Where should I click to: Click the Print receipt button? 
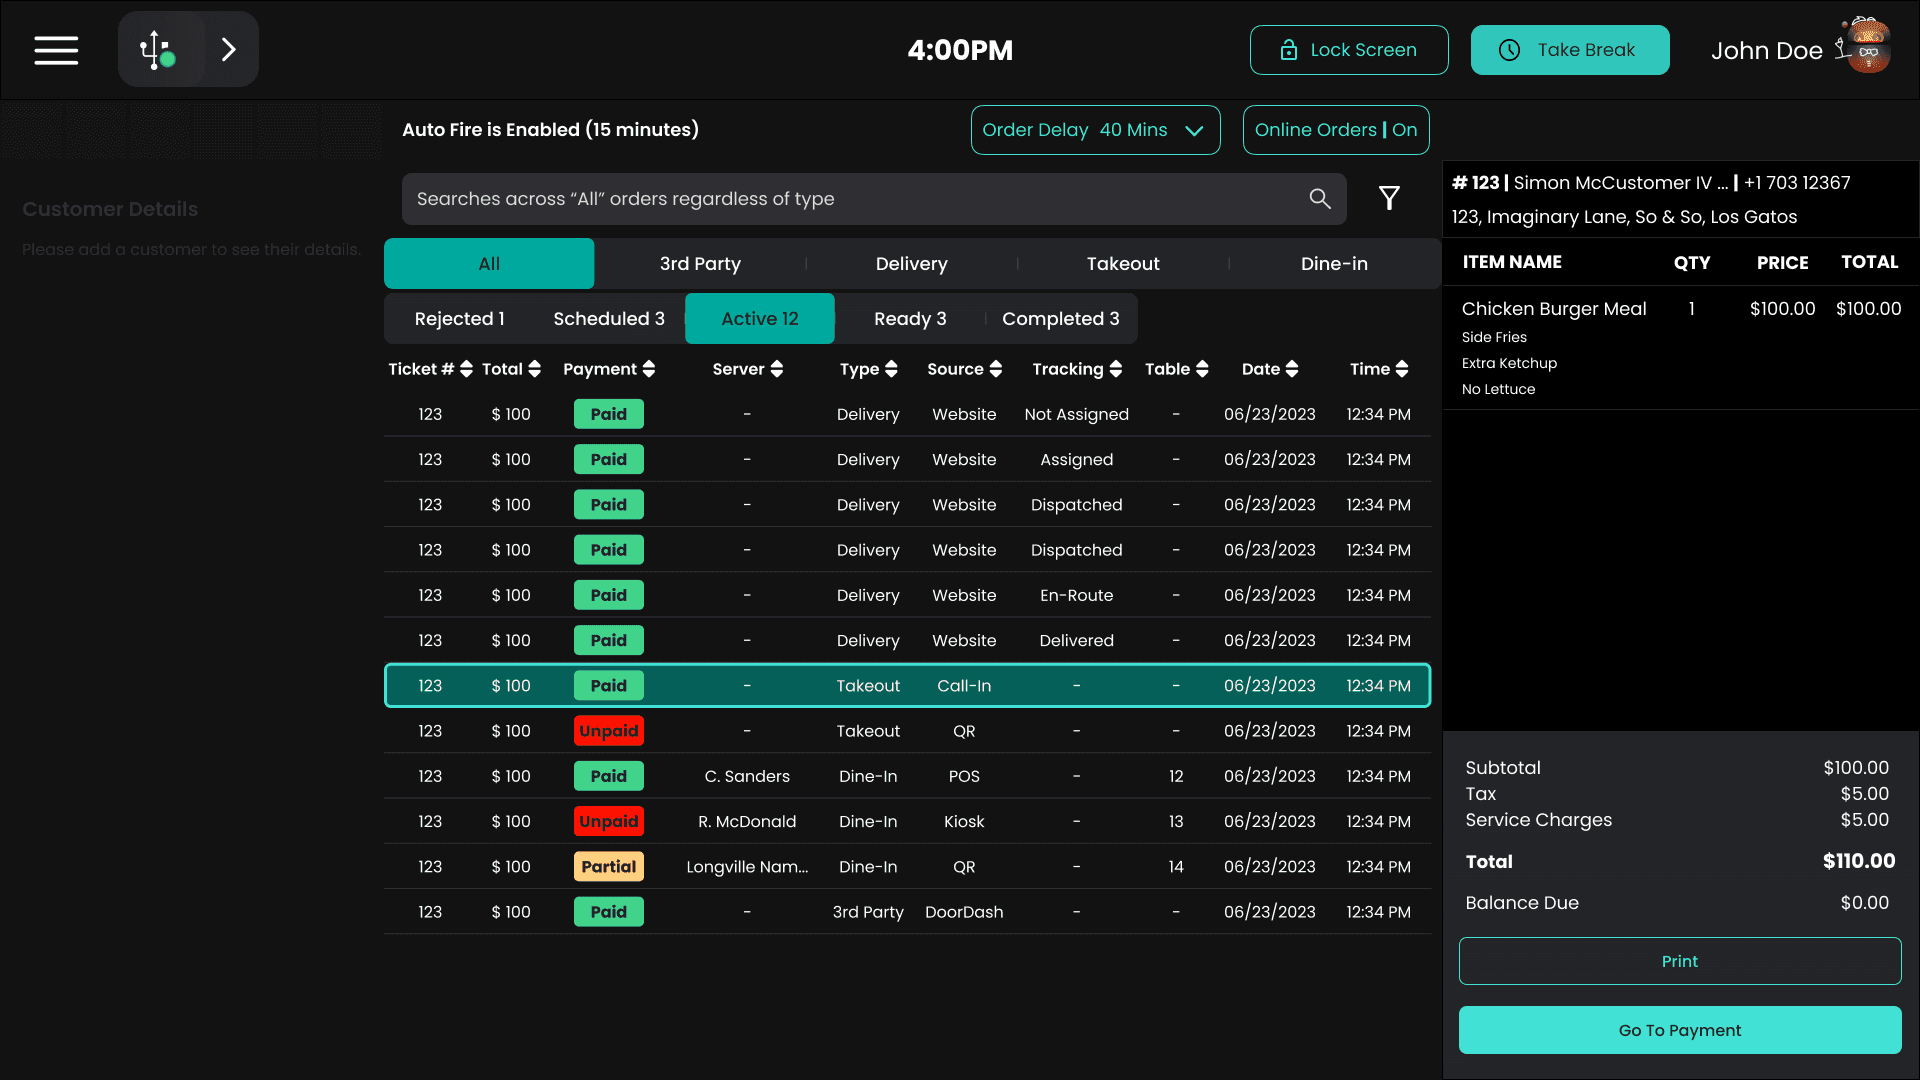(1679, 961)
